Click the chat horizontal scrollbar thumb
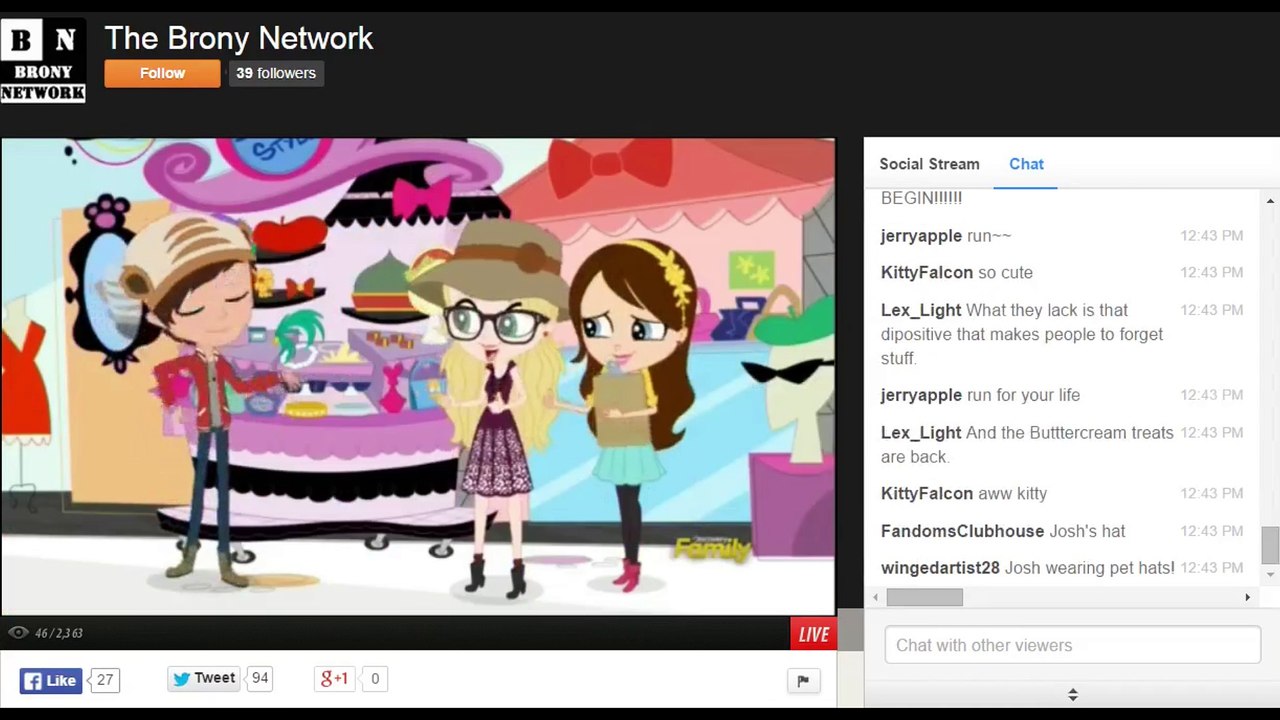 click(x=925, y=597)
